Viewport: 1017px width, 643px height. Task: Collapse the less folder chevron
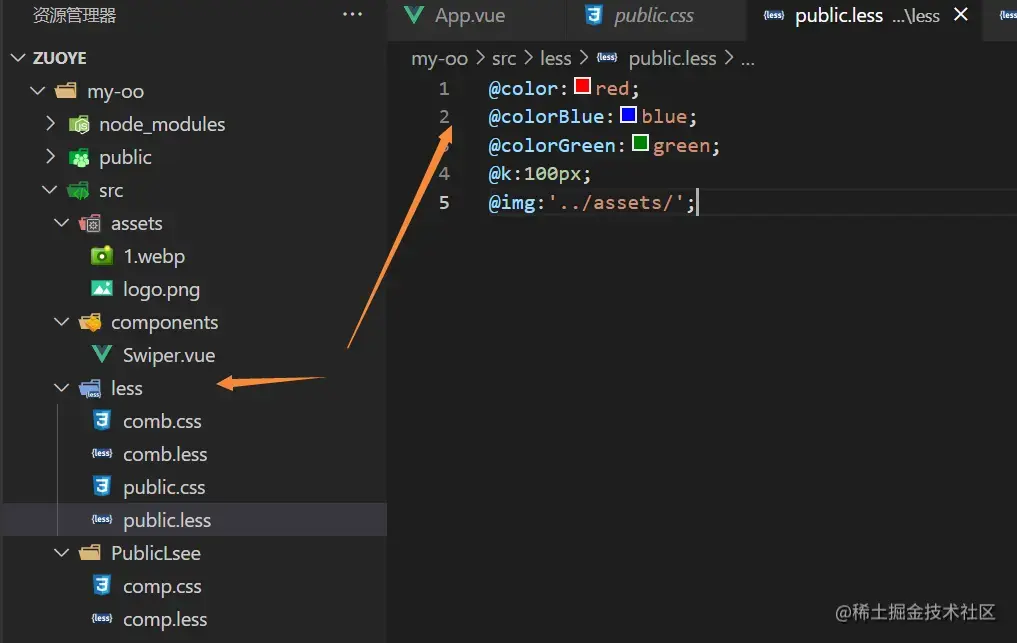62,387
